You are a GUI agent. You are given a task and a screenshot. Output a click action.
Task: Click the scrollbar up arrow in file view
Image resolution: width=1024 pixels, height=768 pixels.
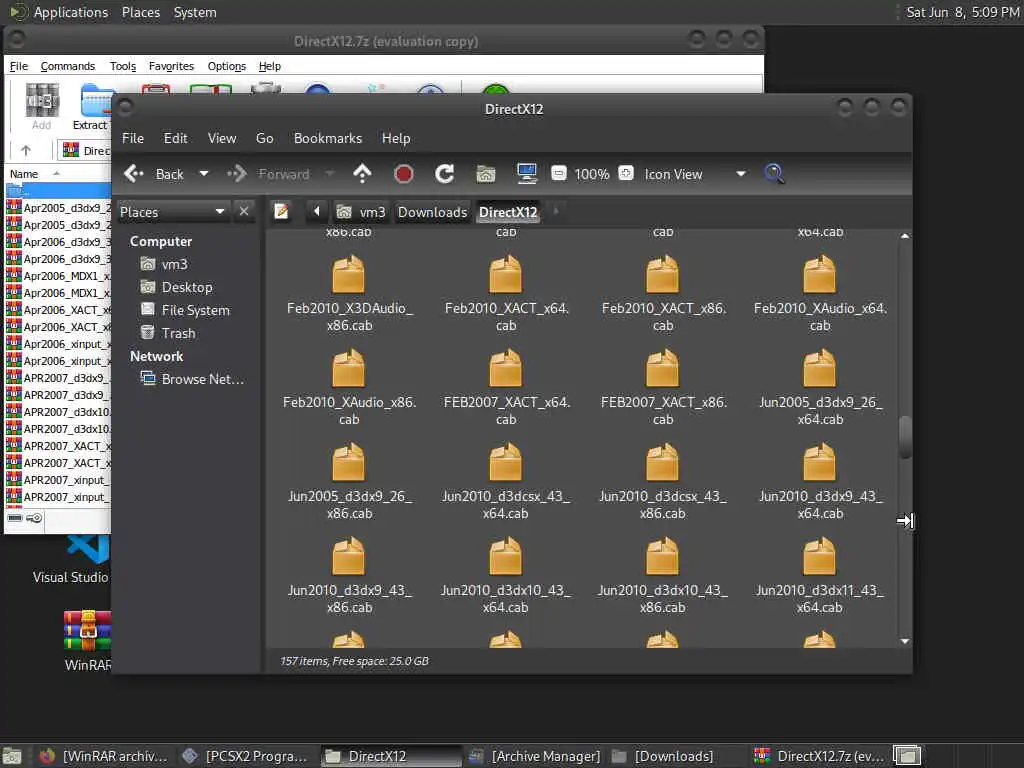click(x=904, y=236)
